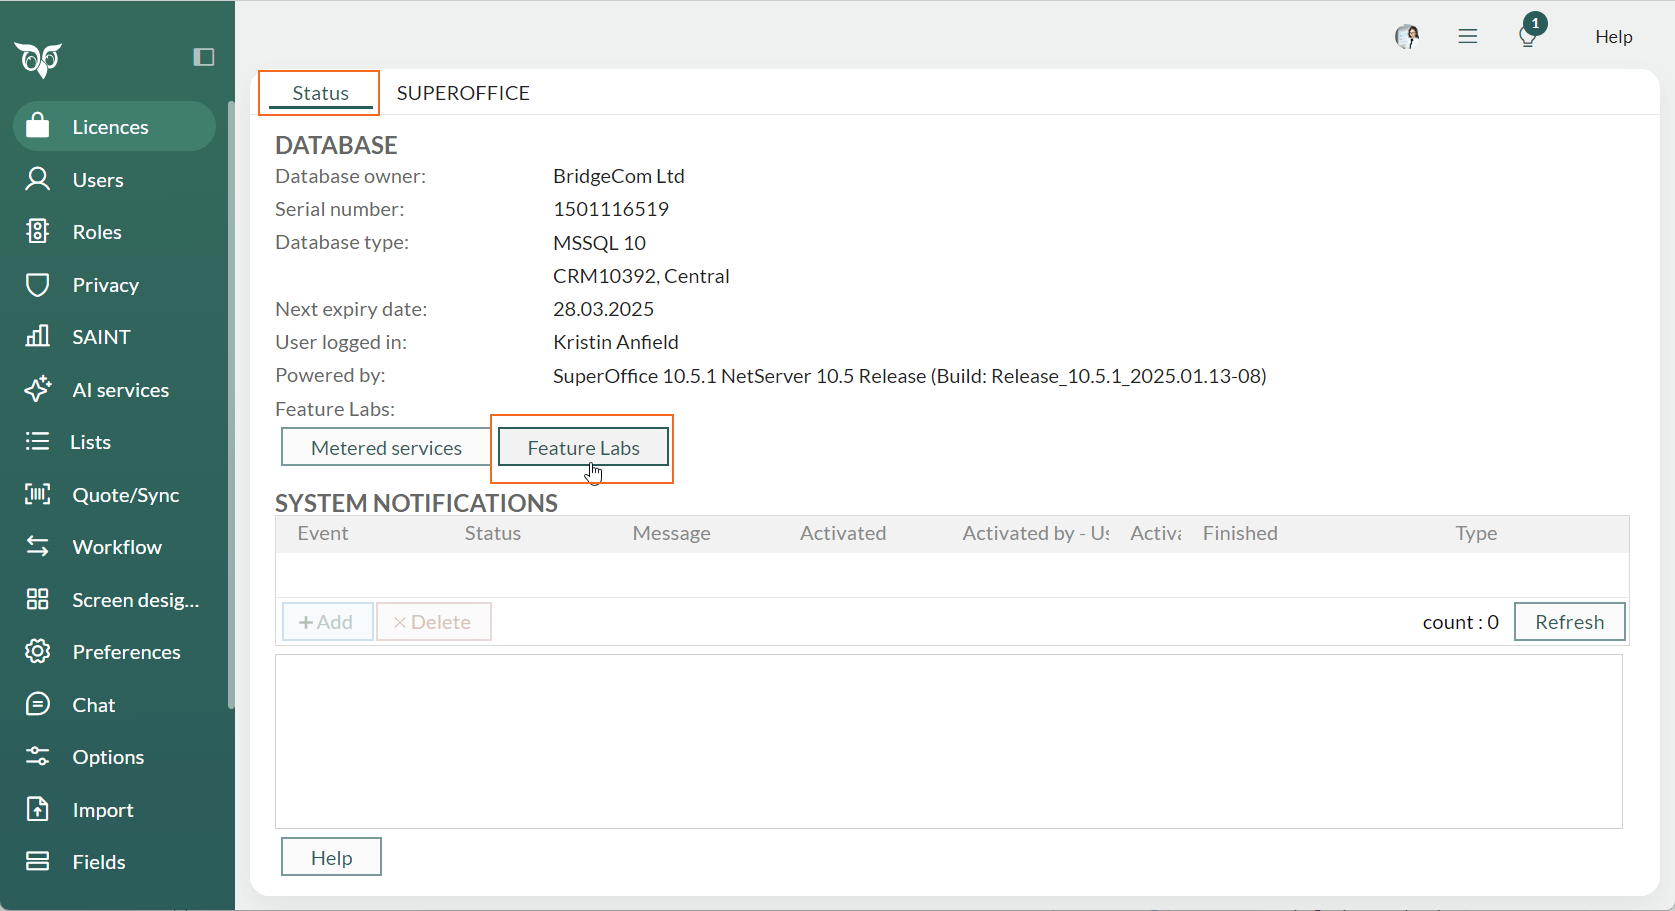Refresh the system notifications list
Viewport: 1675px width, 911px height.
1569,621
